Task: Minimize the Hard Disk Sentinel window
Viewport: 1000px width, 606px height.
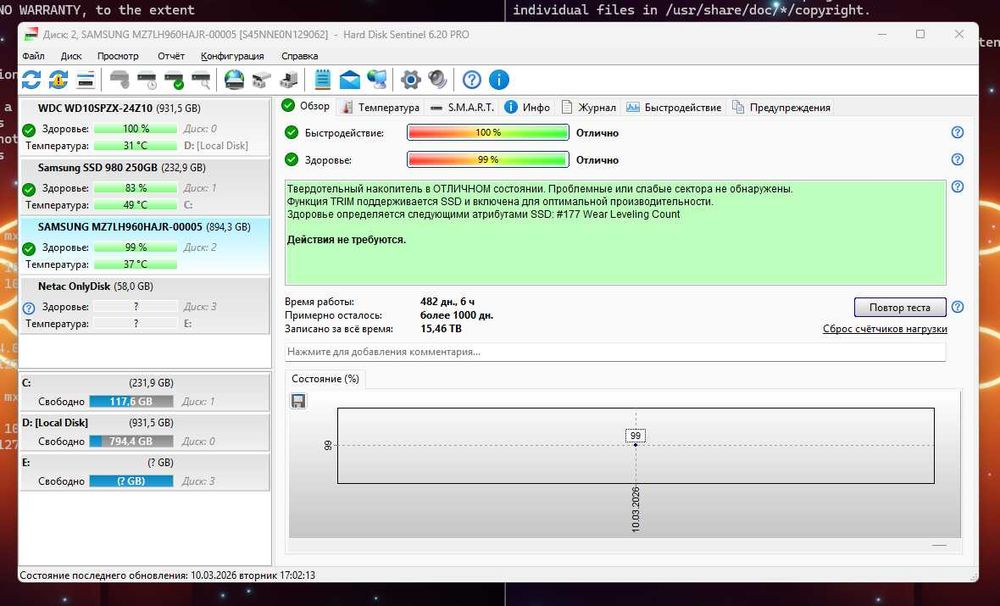Action: 882,34
